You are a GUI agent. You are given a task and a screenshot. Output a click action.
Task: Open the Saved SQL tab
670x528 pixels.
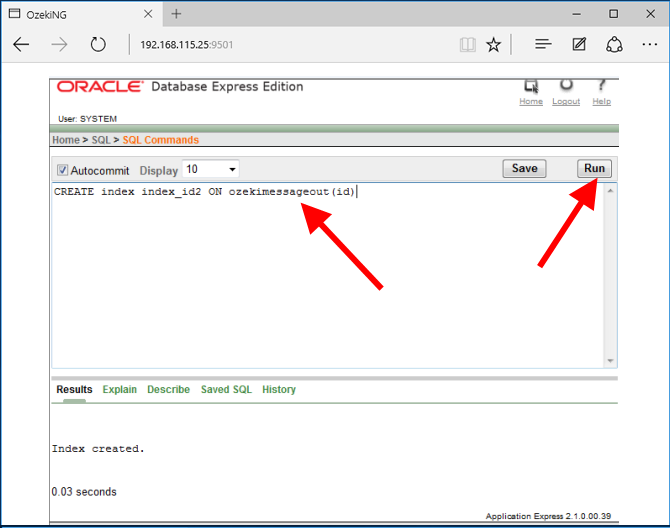pos(226,390)
